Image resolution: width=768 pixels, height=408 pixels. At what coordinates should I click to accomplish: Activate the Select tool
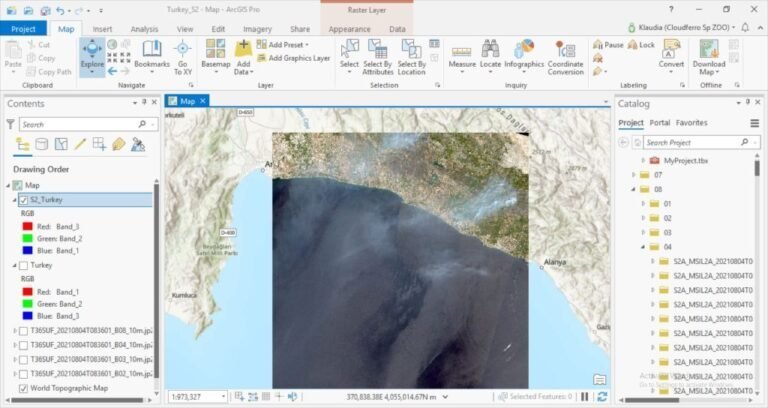pos(349,57)
